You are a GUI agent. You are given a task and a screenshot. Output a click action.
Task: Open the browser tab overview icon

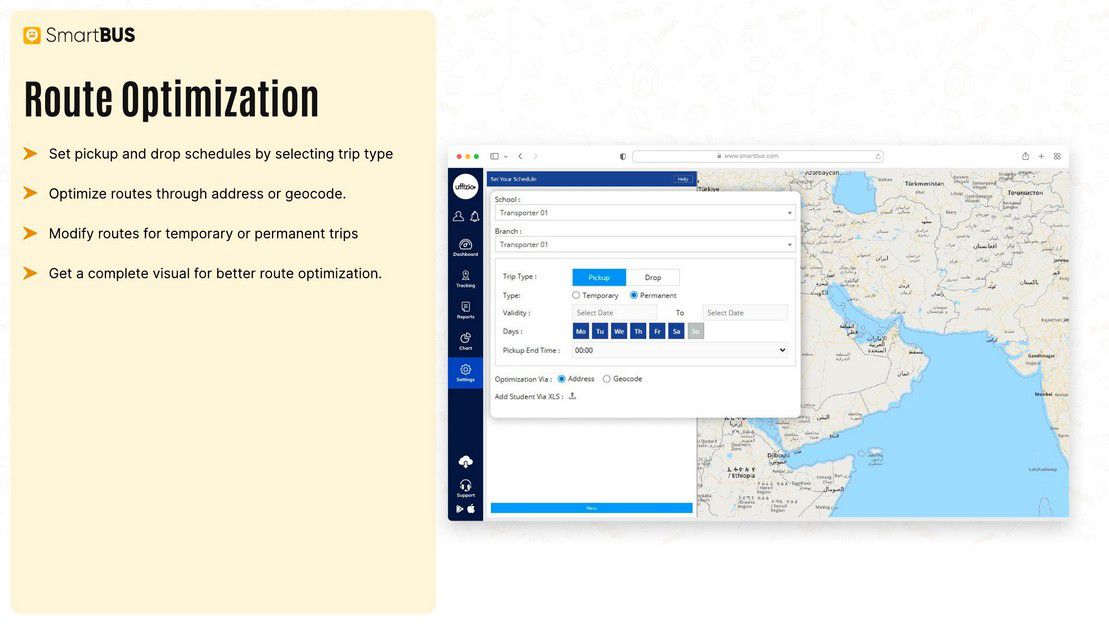(x=1057, y=156)
